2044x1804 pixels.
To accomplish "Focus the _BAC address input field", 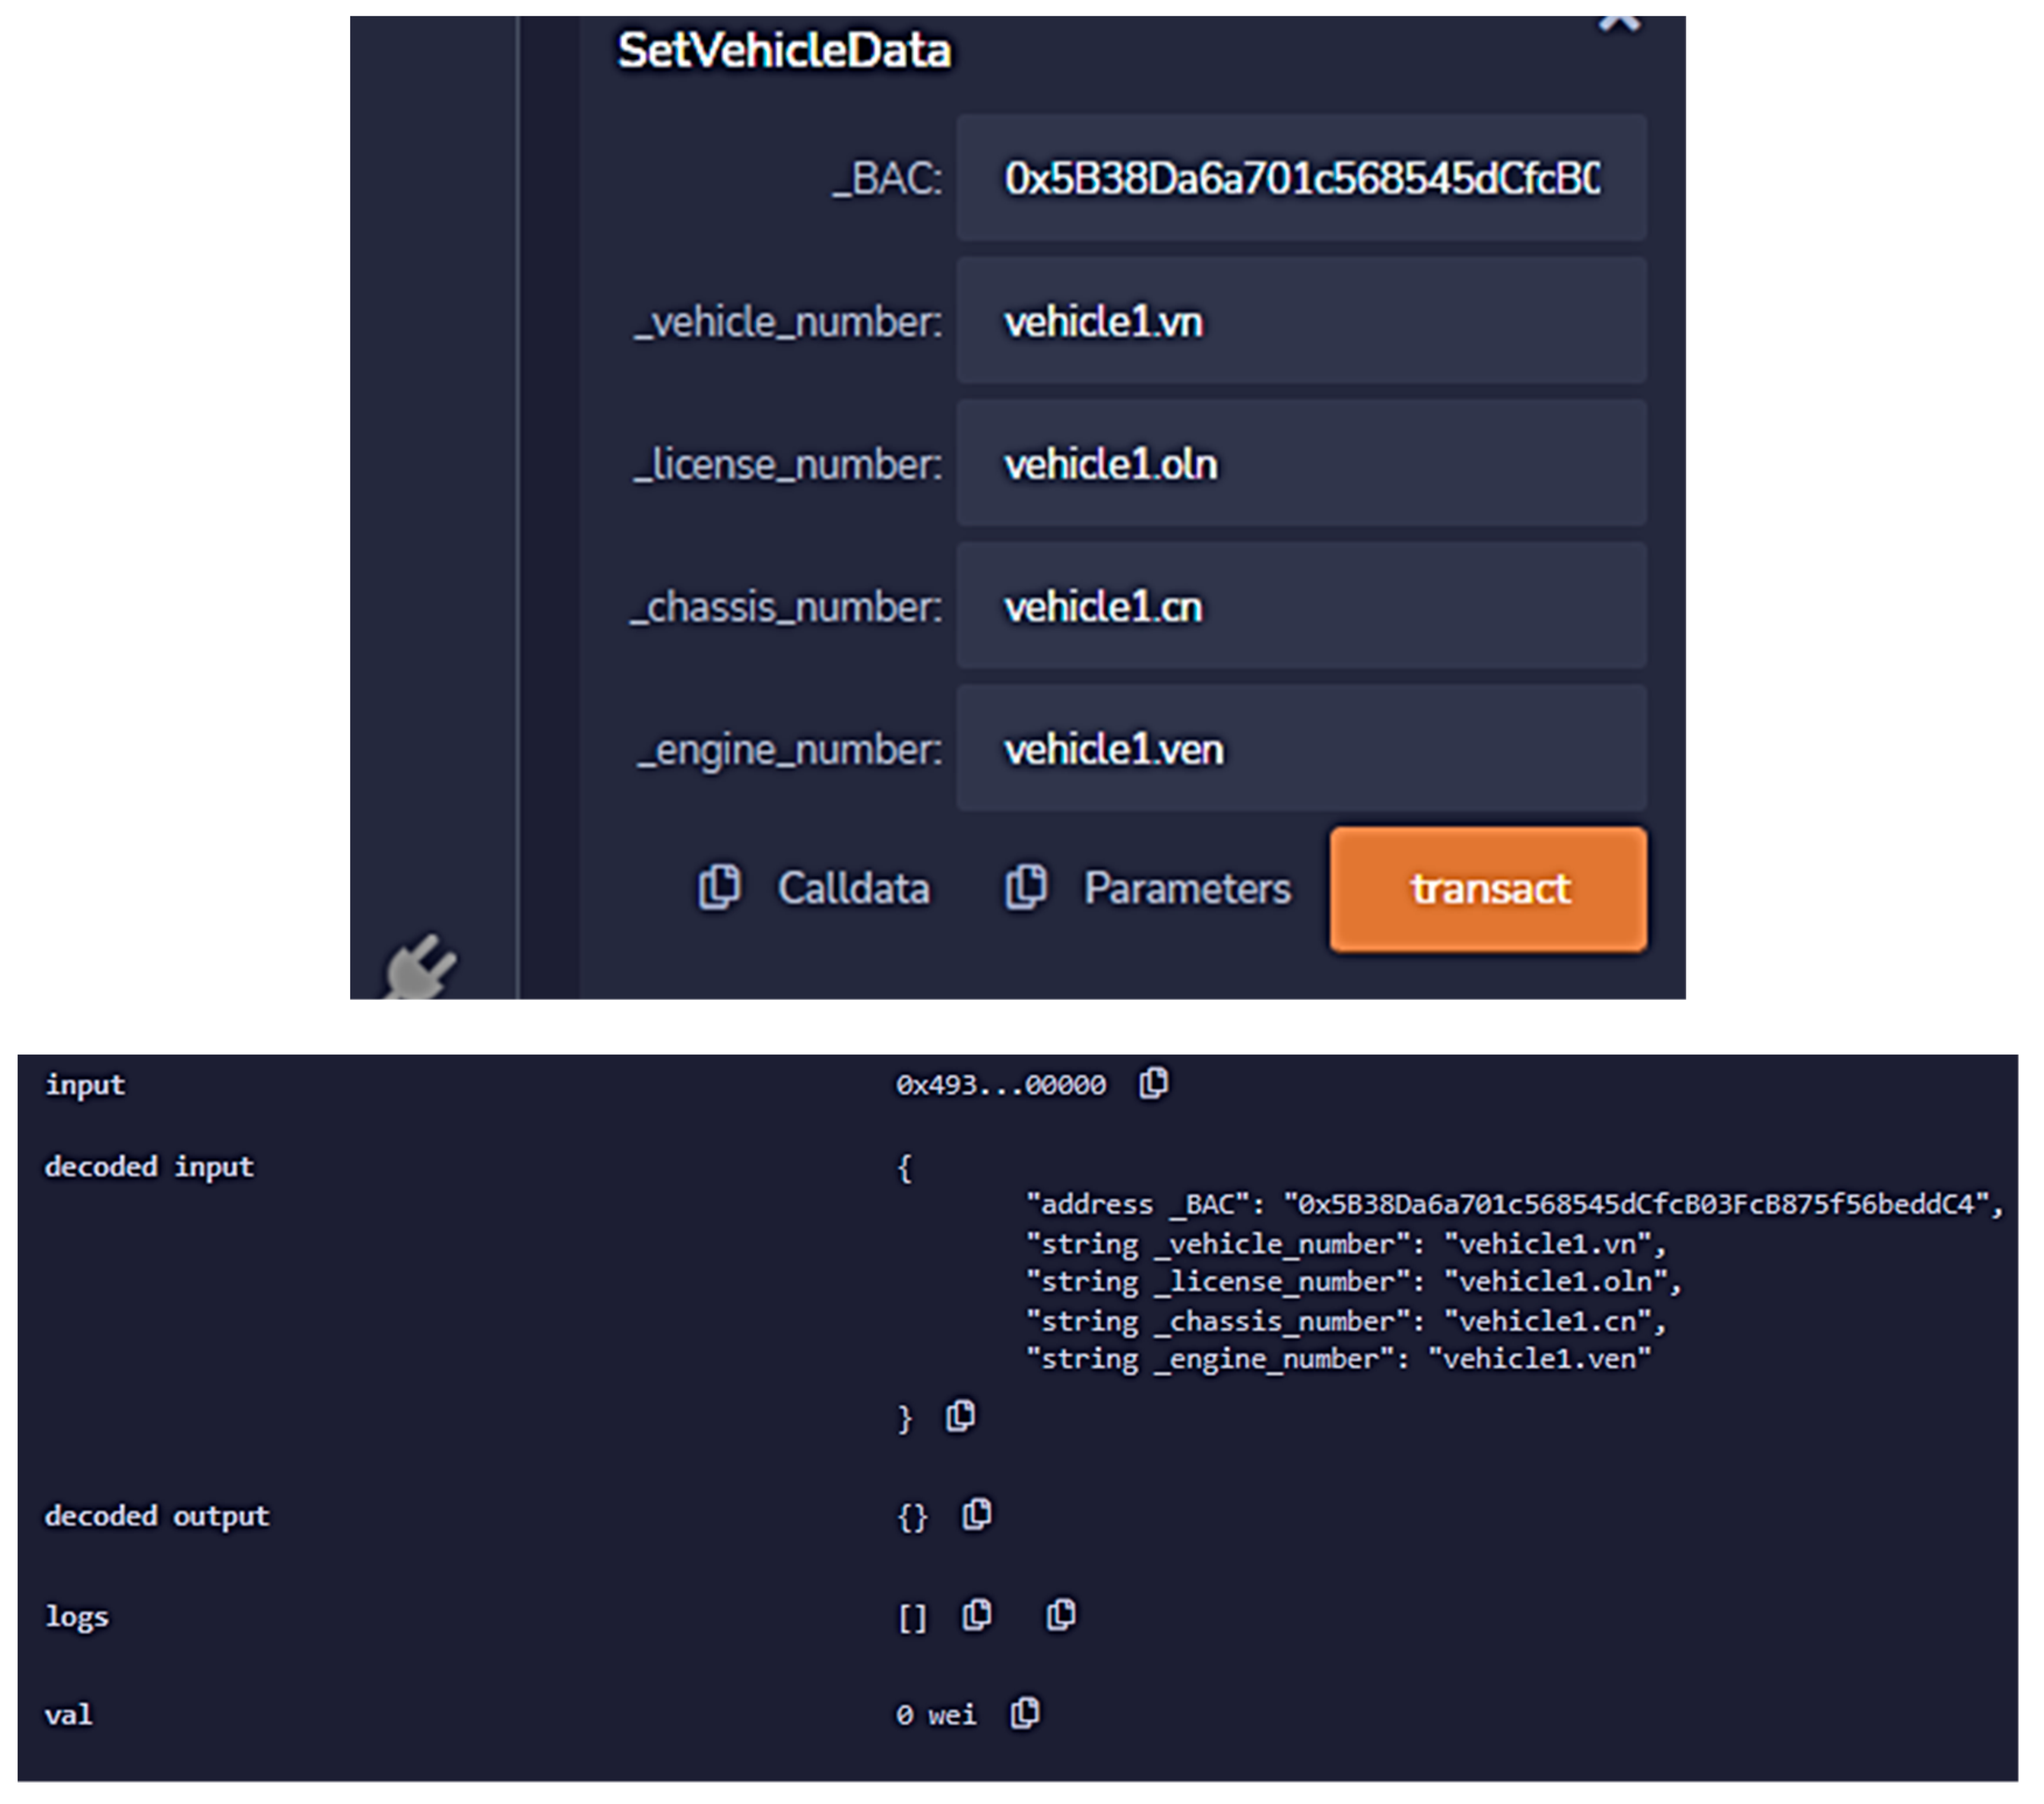I will pos(1300,178).
